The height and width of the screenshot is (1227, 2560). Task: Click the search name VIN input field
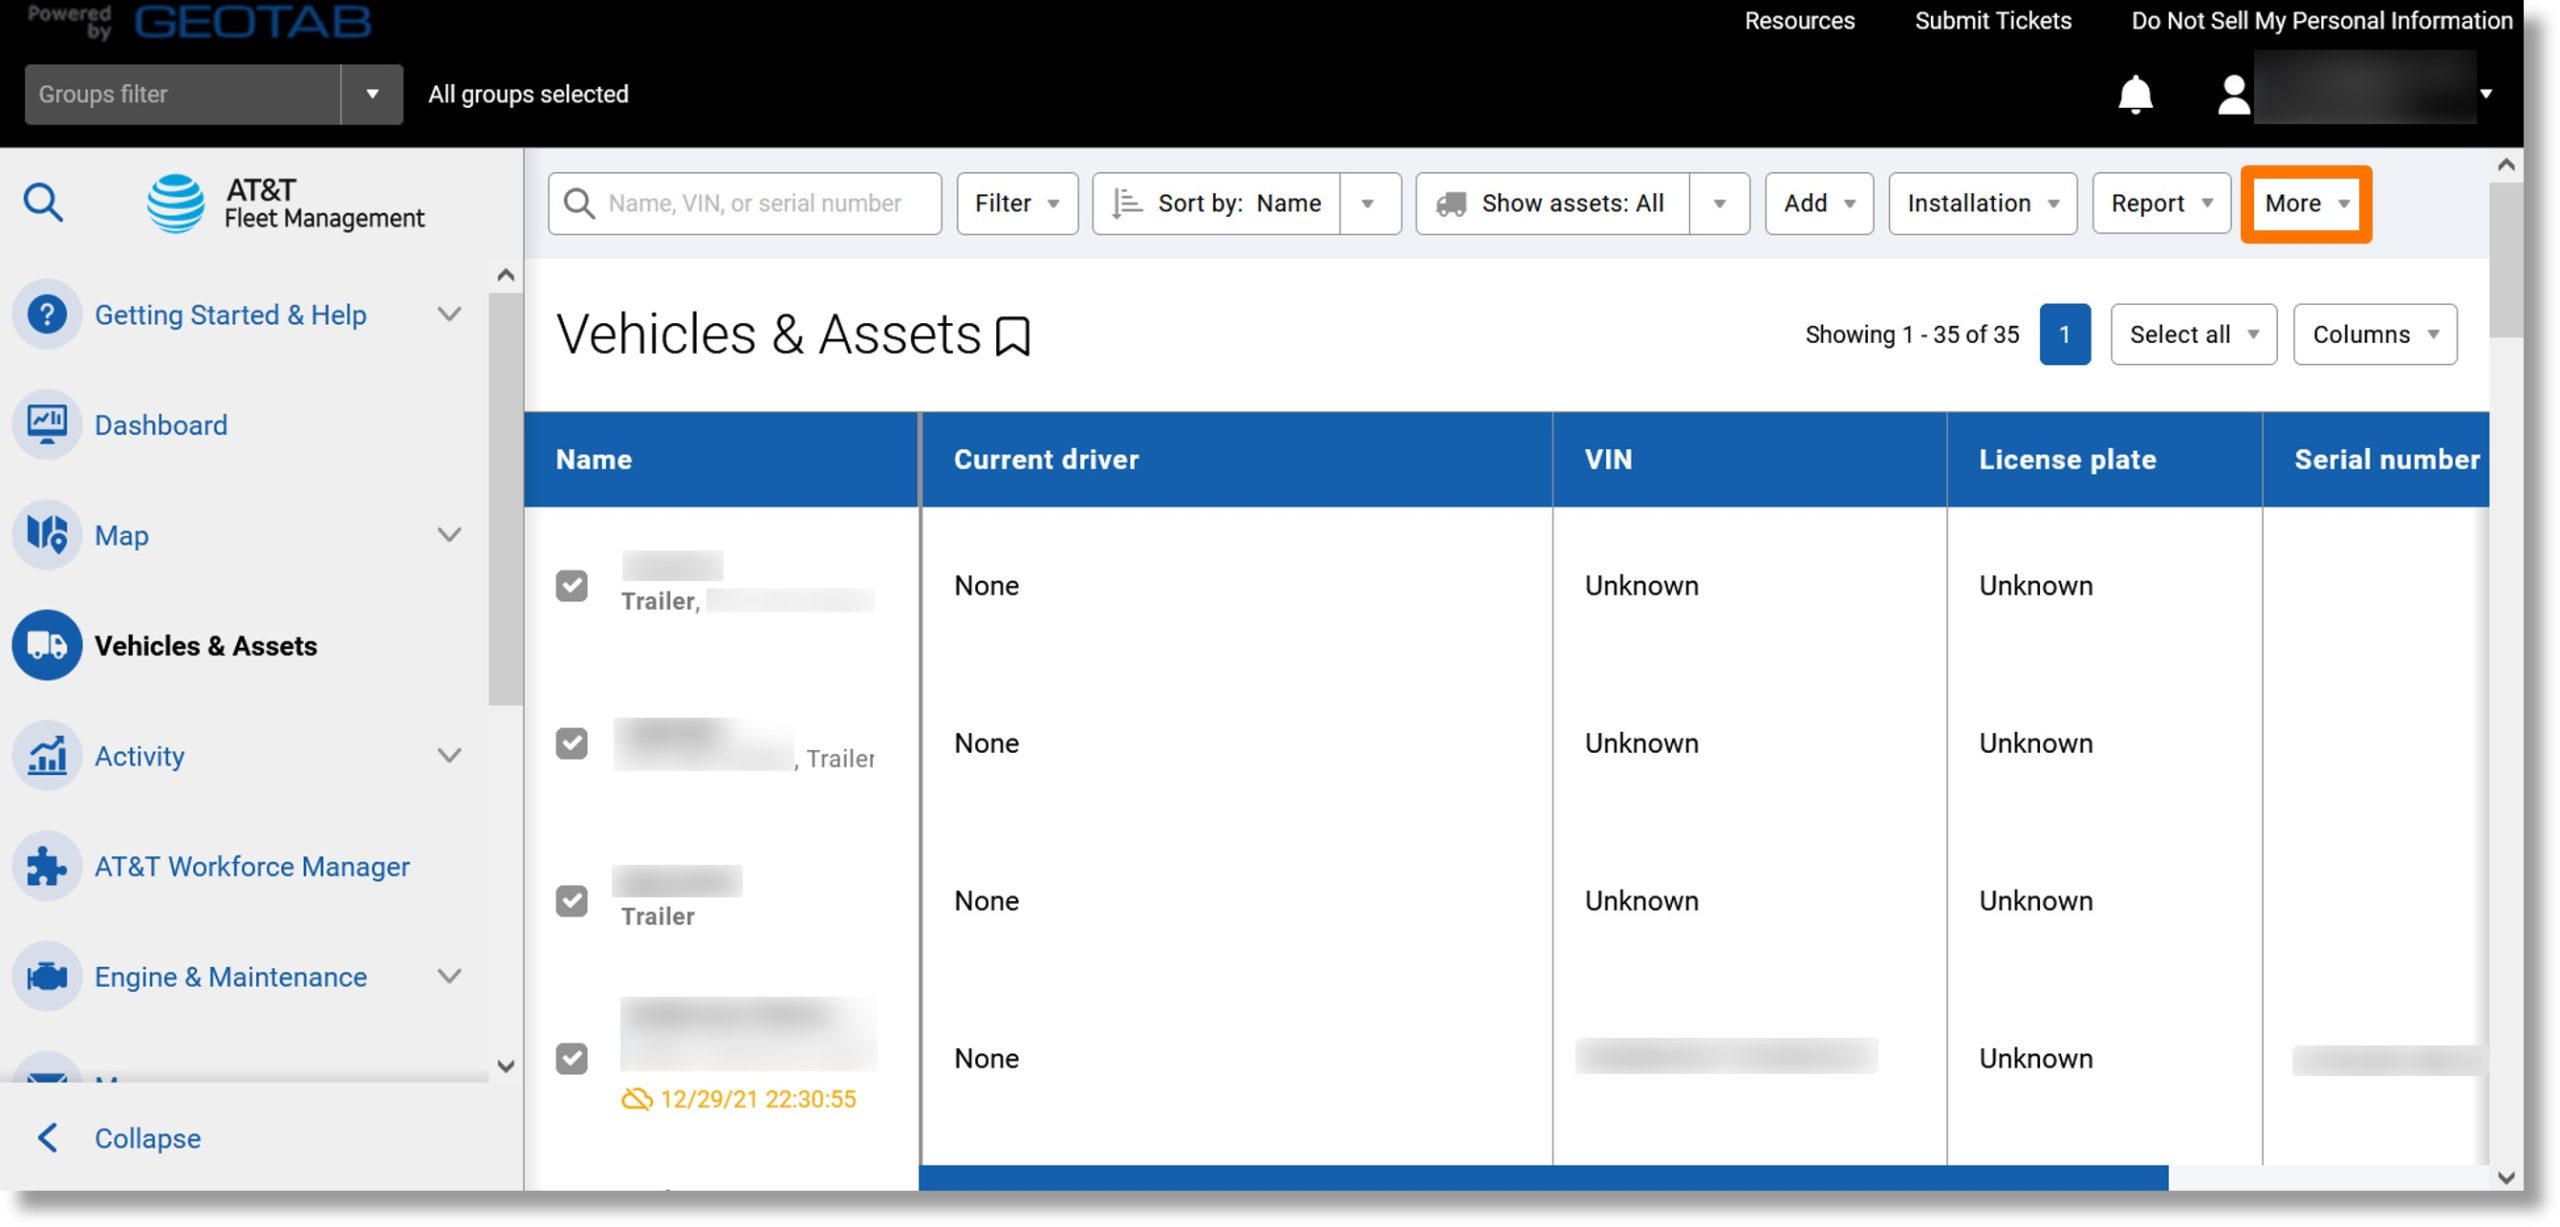tap(744, 202)
